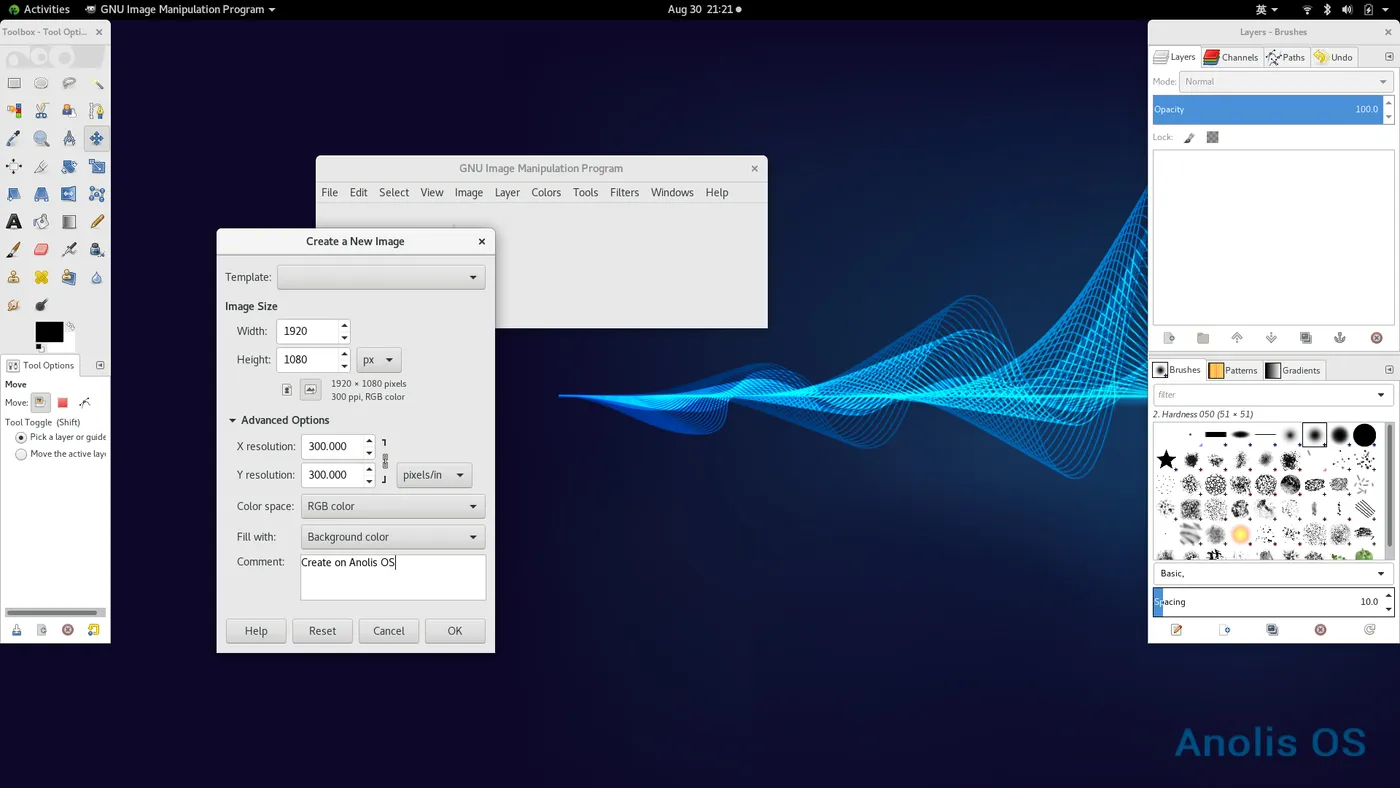The width and height of the screenshot is (1400, 788).
Task: Switch to the Channels tab
Action: point(1231,57)
